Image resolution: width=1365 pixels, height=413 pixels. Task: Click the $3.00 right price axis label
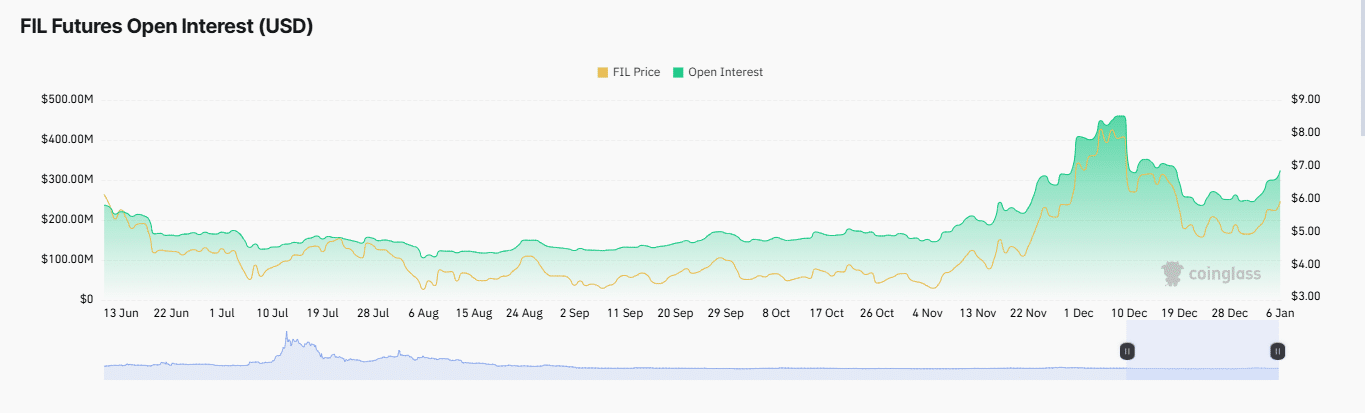coord(1306,297)
